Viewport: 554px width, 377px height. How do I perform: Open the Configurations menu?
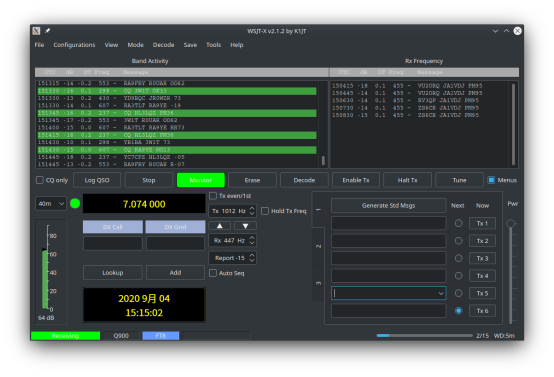(x=74, y=45)
